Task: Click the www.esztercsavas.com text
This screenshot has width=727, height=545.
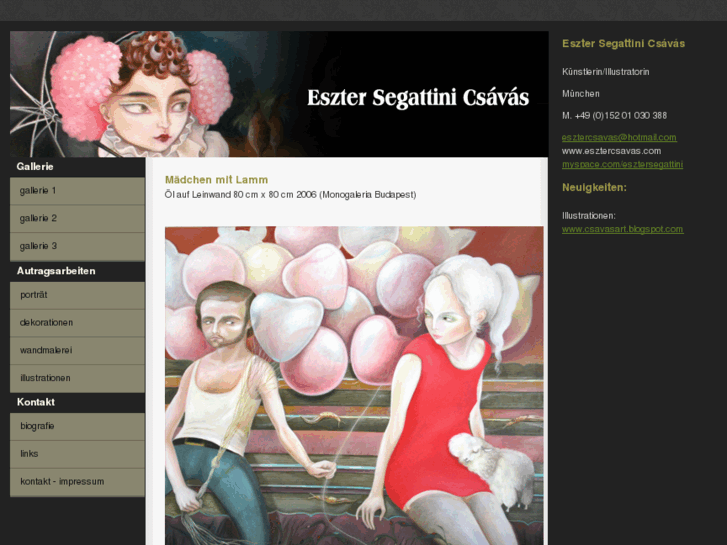Action: [612, 151]
